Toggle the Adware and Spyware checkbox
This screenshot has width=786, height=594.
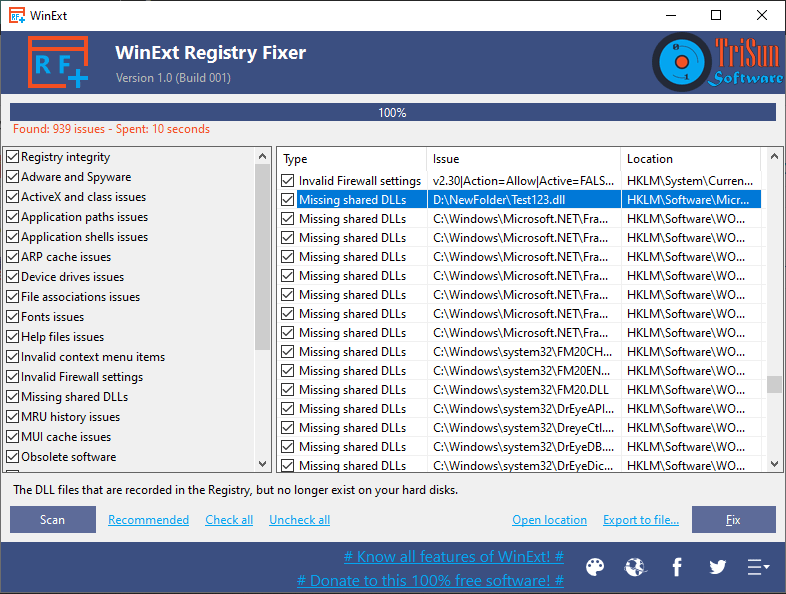coord(13,177)
